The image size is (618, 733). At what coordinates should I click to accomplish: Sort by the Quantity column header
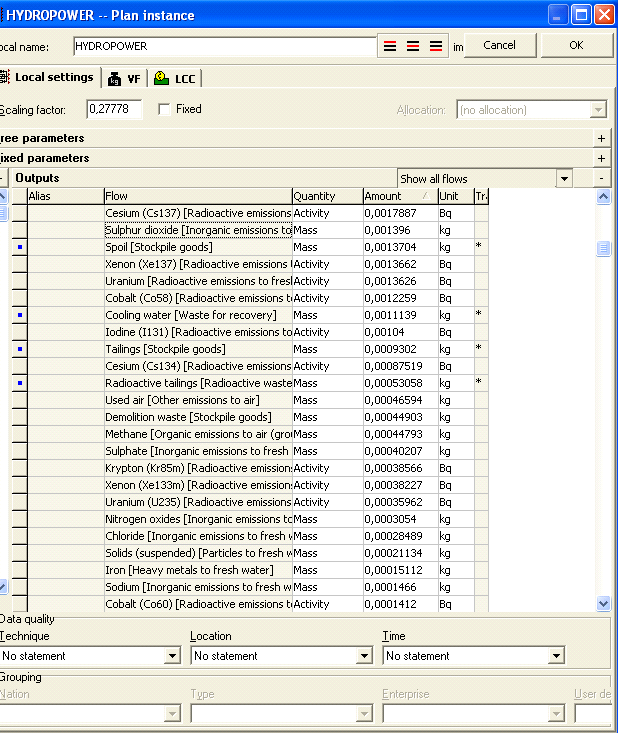click(x=328, y=196)
